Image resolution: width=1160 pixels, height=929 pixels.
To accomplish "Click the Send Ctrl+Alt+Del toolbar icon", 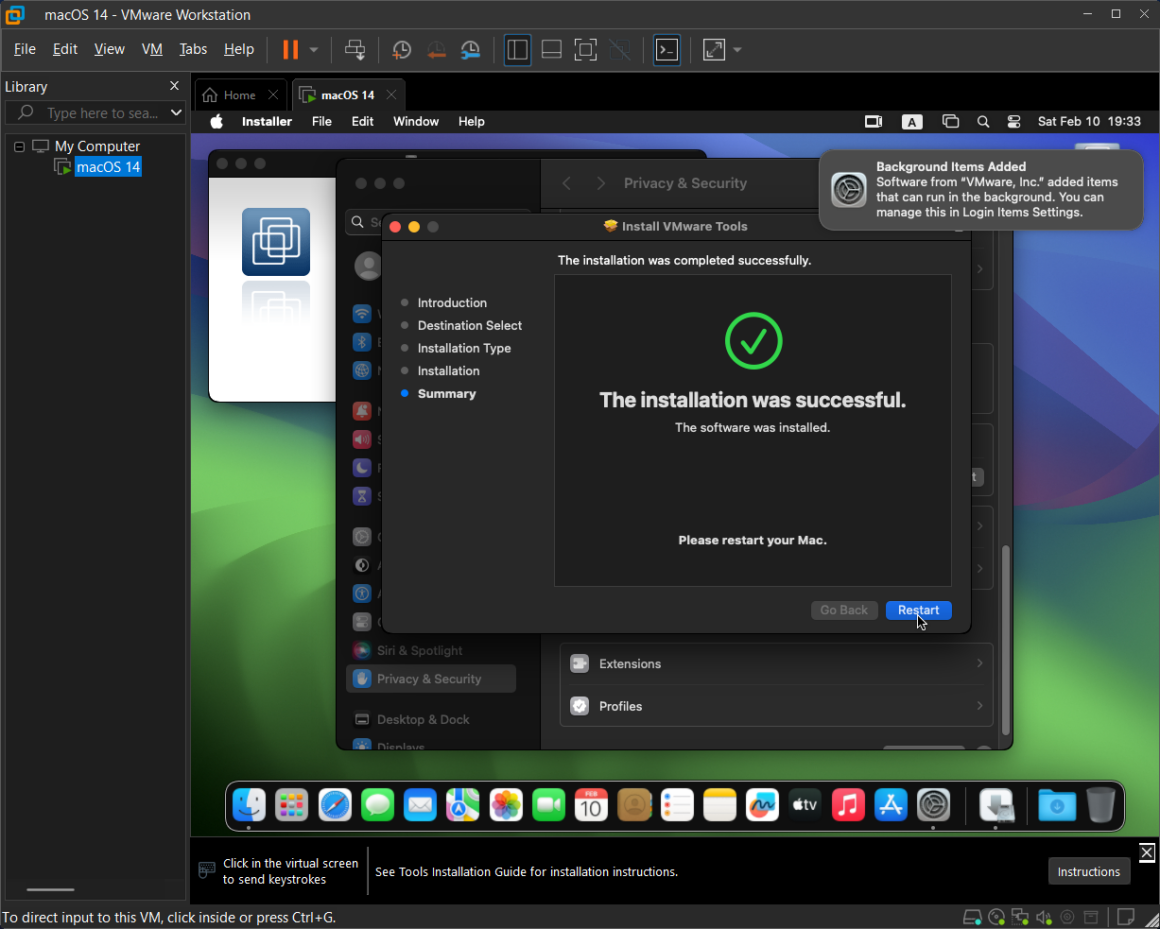I will [355, 50].
